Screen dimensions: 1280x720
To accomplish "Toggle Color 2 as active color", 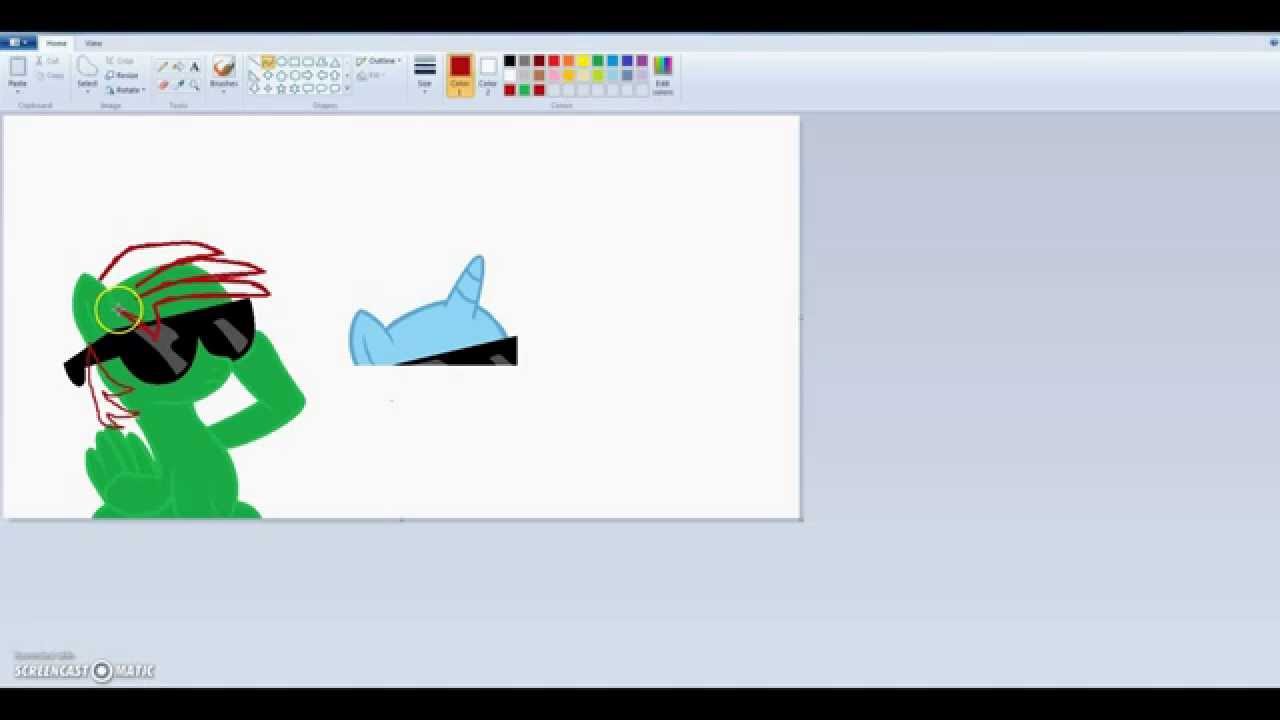I will (x=488, y=74).
